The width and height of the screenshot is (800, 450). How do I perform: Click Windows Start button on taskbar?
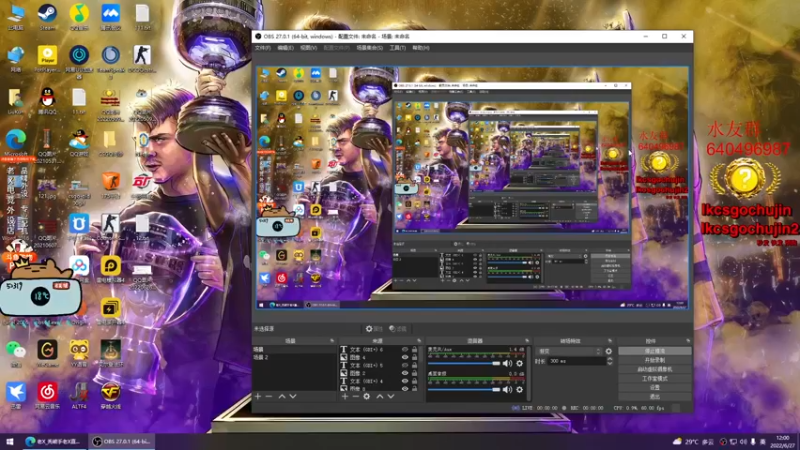point(9,441)
